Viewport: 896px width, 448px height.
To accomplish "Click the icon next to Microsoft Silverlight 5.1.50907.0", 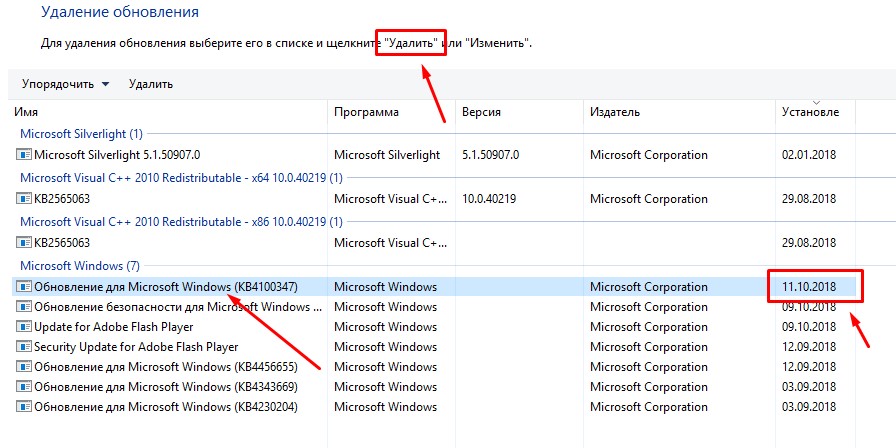I will pos(25,155).
